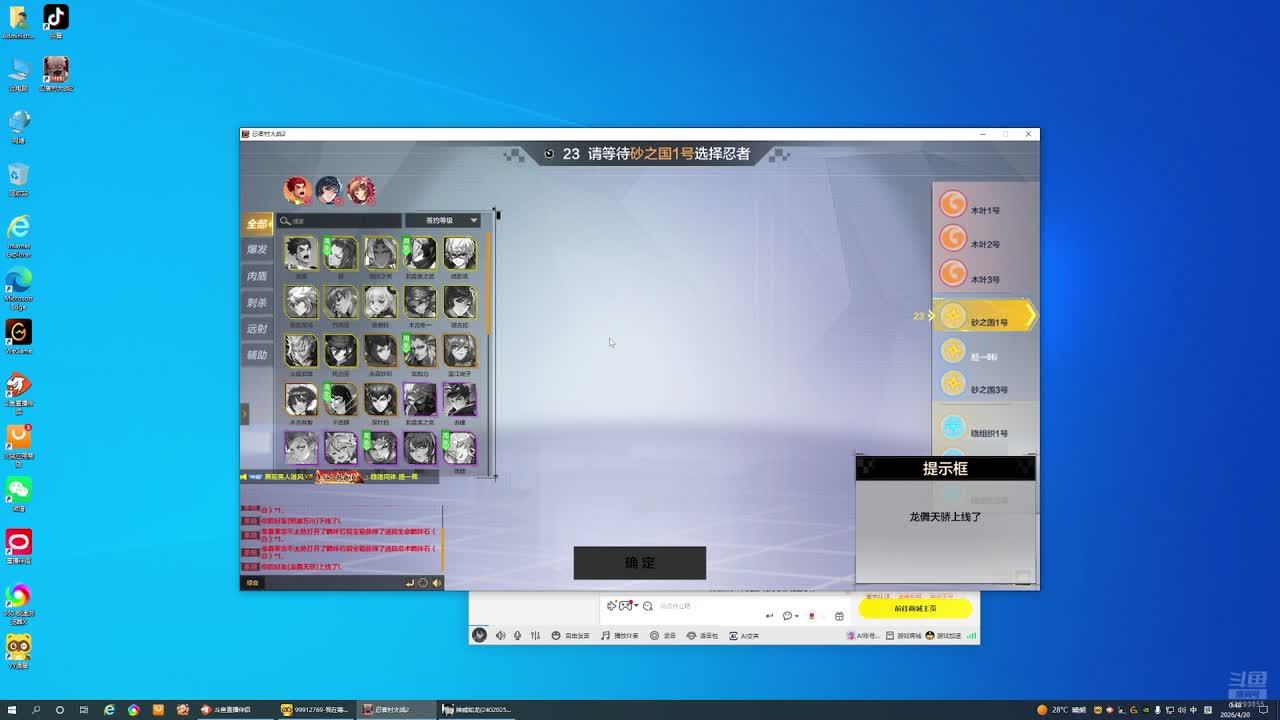
Task: Open the Recycle Bin desktop icon
Action: pos(19,180)
